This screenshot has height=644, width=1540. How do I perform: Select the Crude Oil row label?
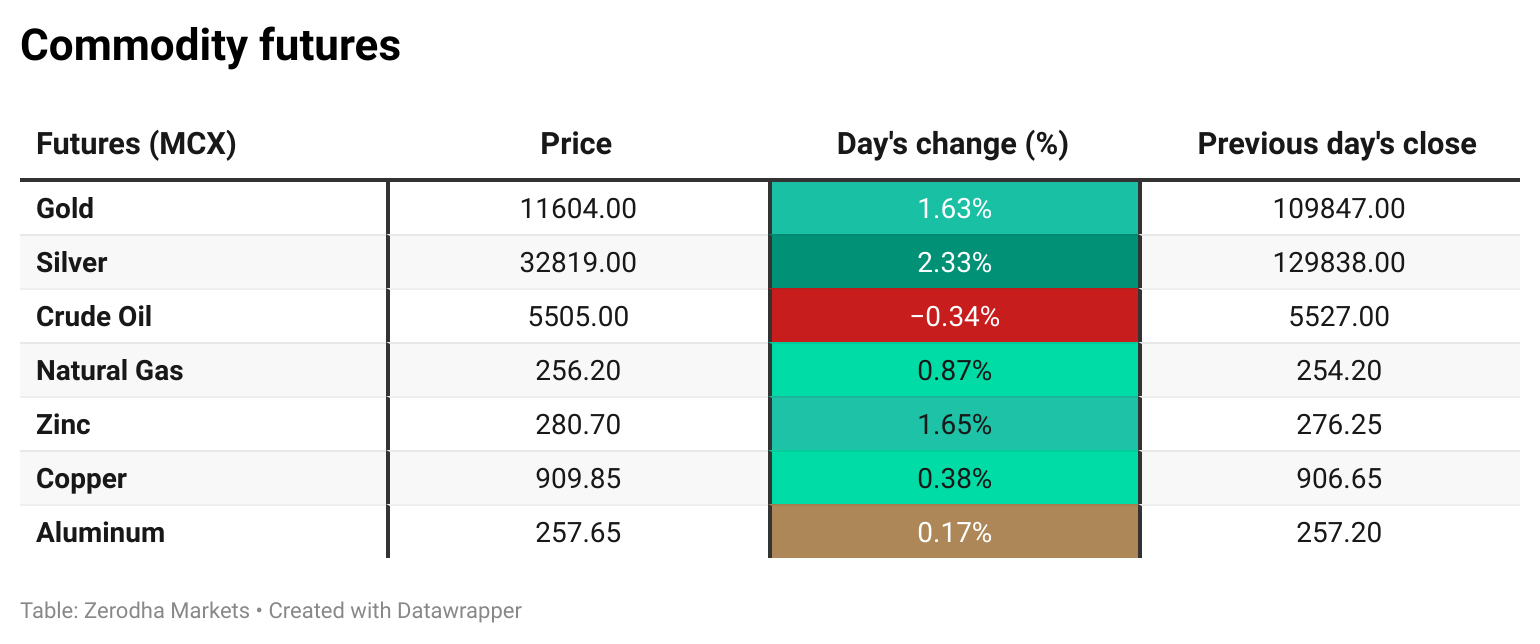pos(94,316)
